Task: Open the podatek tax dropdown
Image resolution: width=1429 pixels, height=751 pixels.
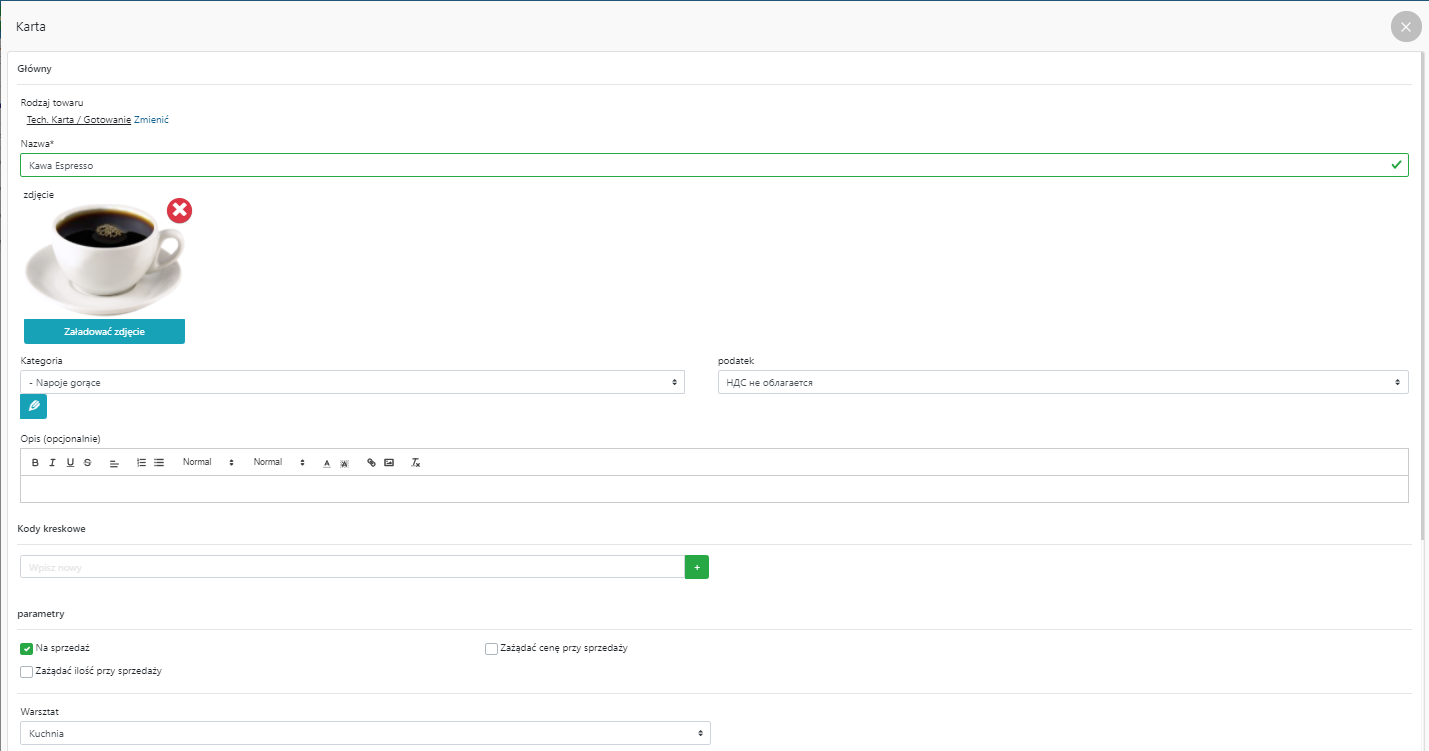Action: pyautogui.click(x=1062, y=382)
